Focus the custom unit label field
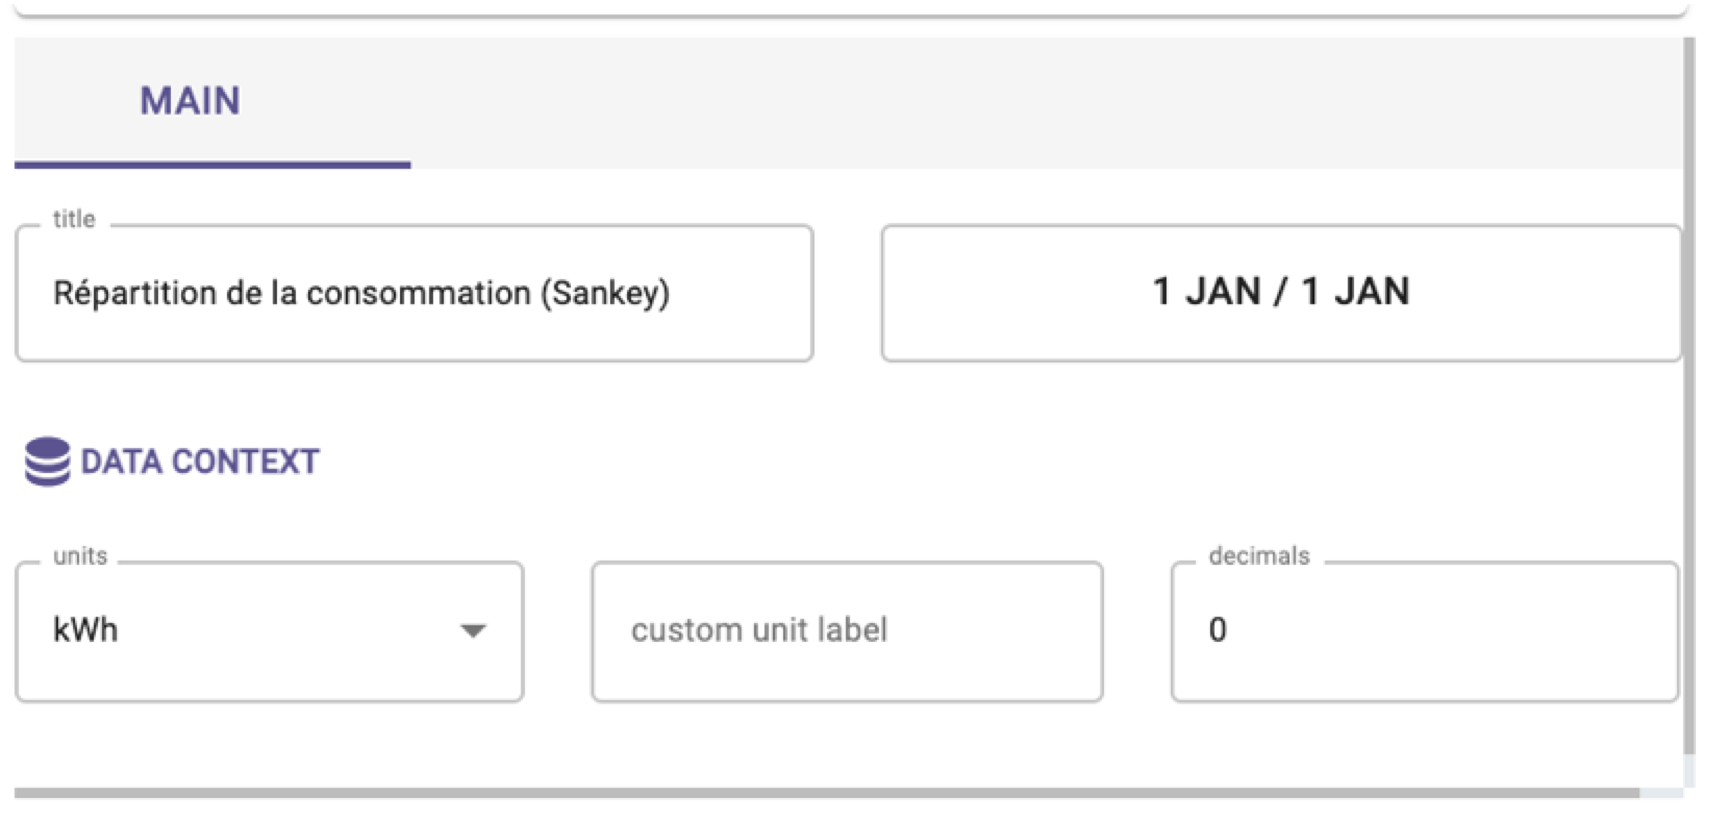Image resolution: width=1729 pixels, height=821 pixels. (x=847, y=631)
